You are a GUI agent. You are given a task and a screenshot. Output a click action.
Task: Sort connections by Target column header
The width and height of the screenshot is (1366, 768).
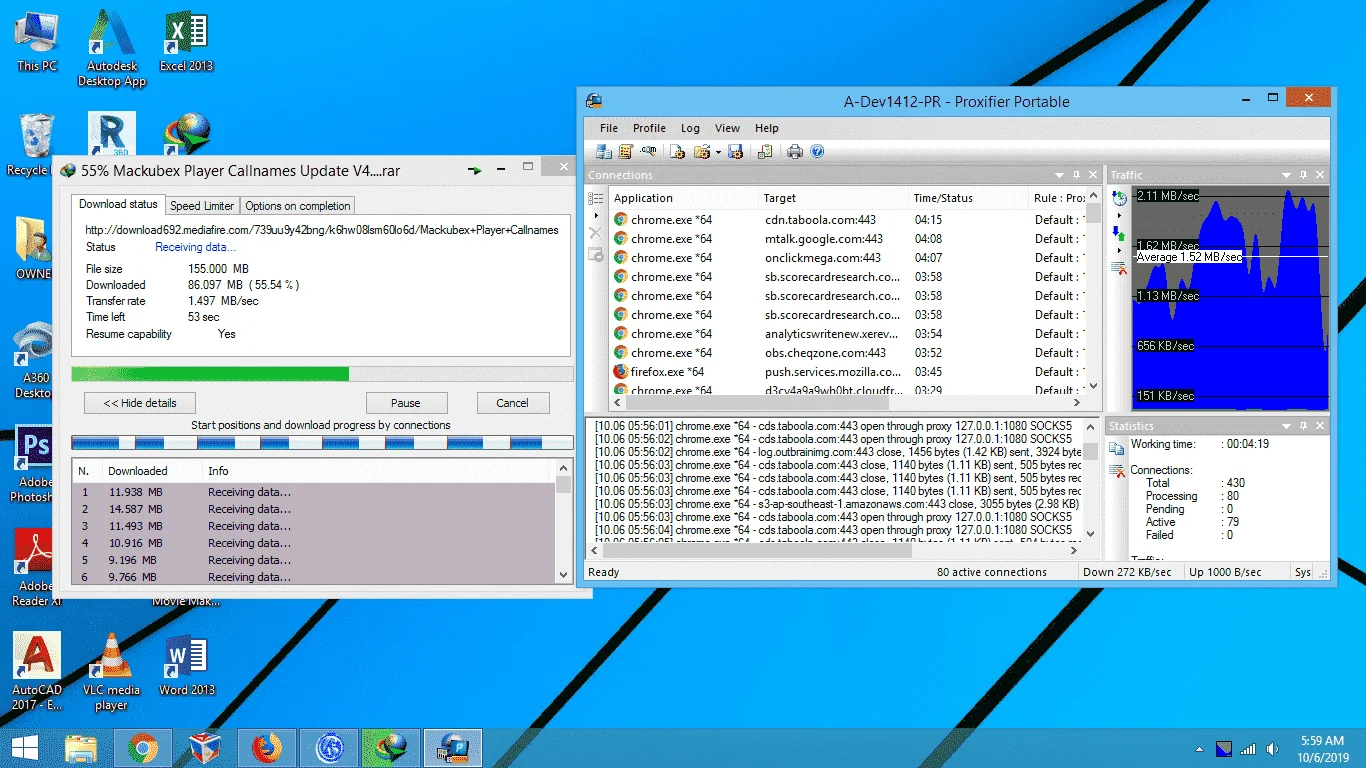pos(833,198)
